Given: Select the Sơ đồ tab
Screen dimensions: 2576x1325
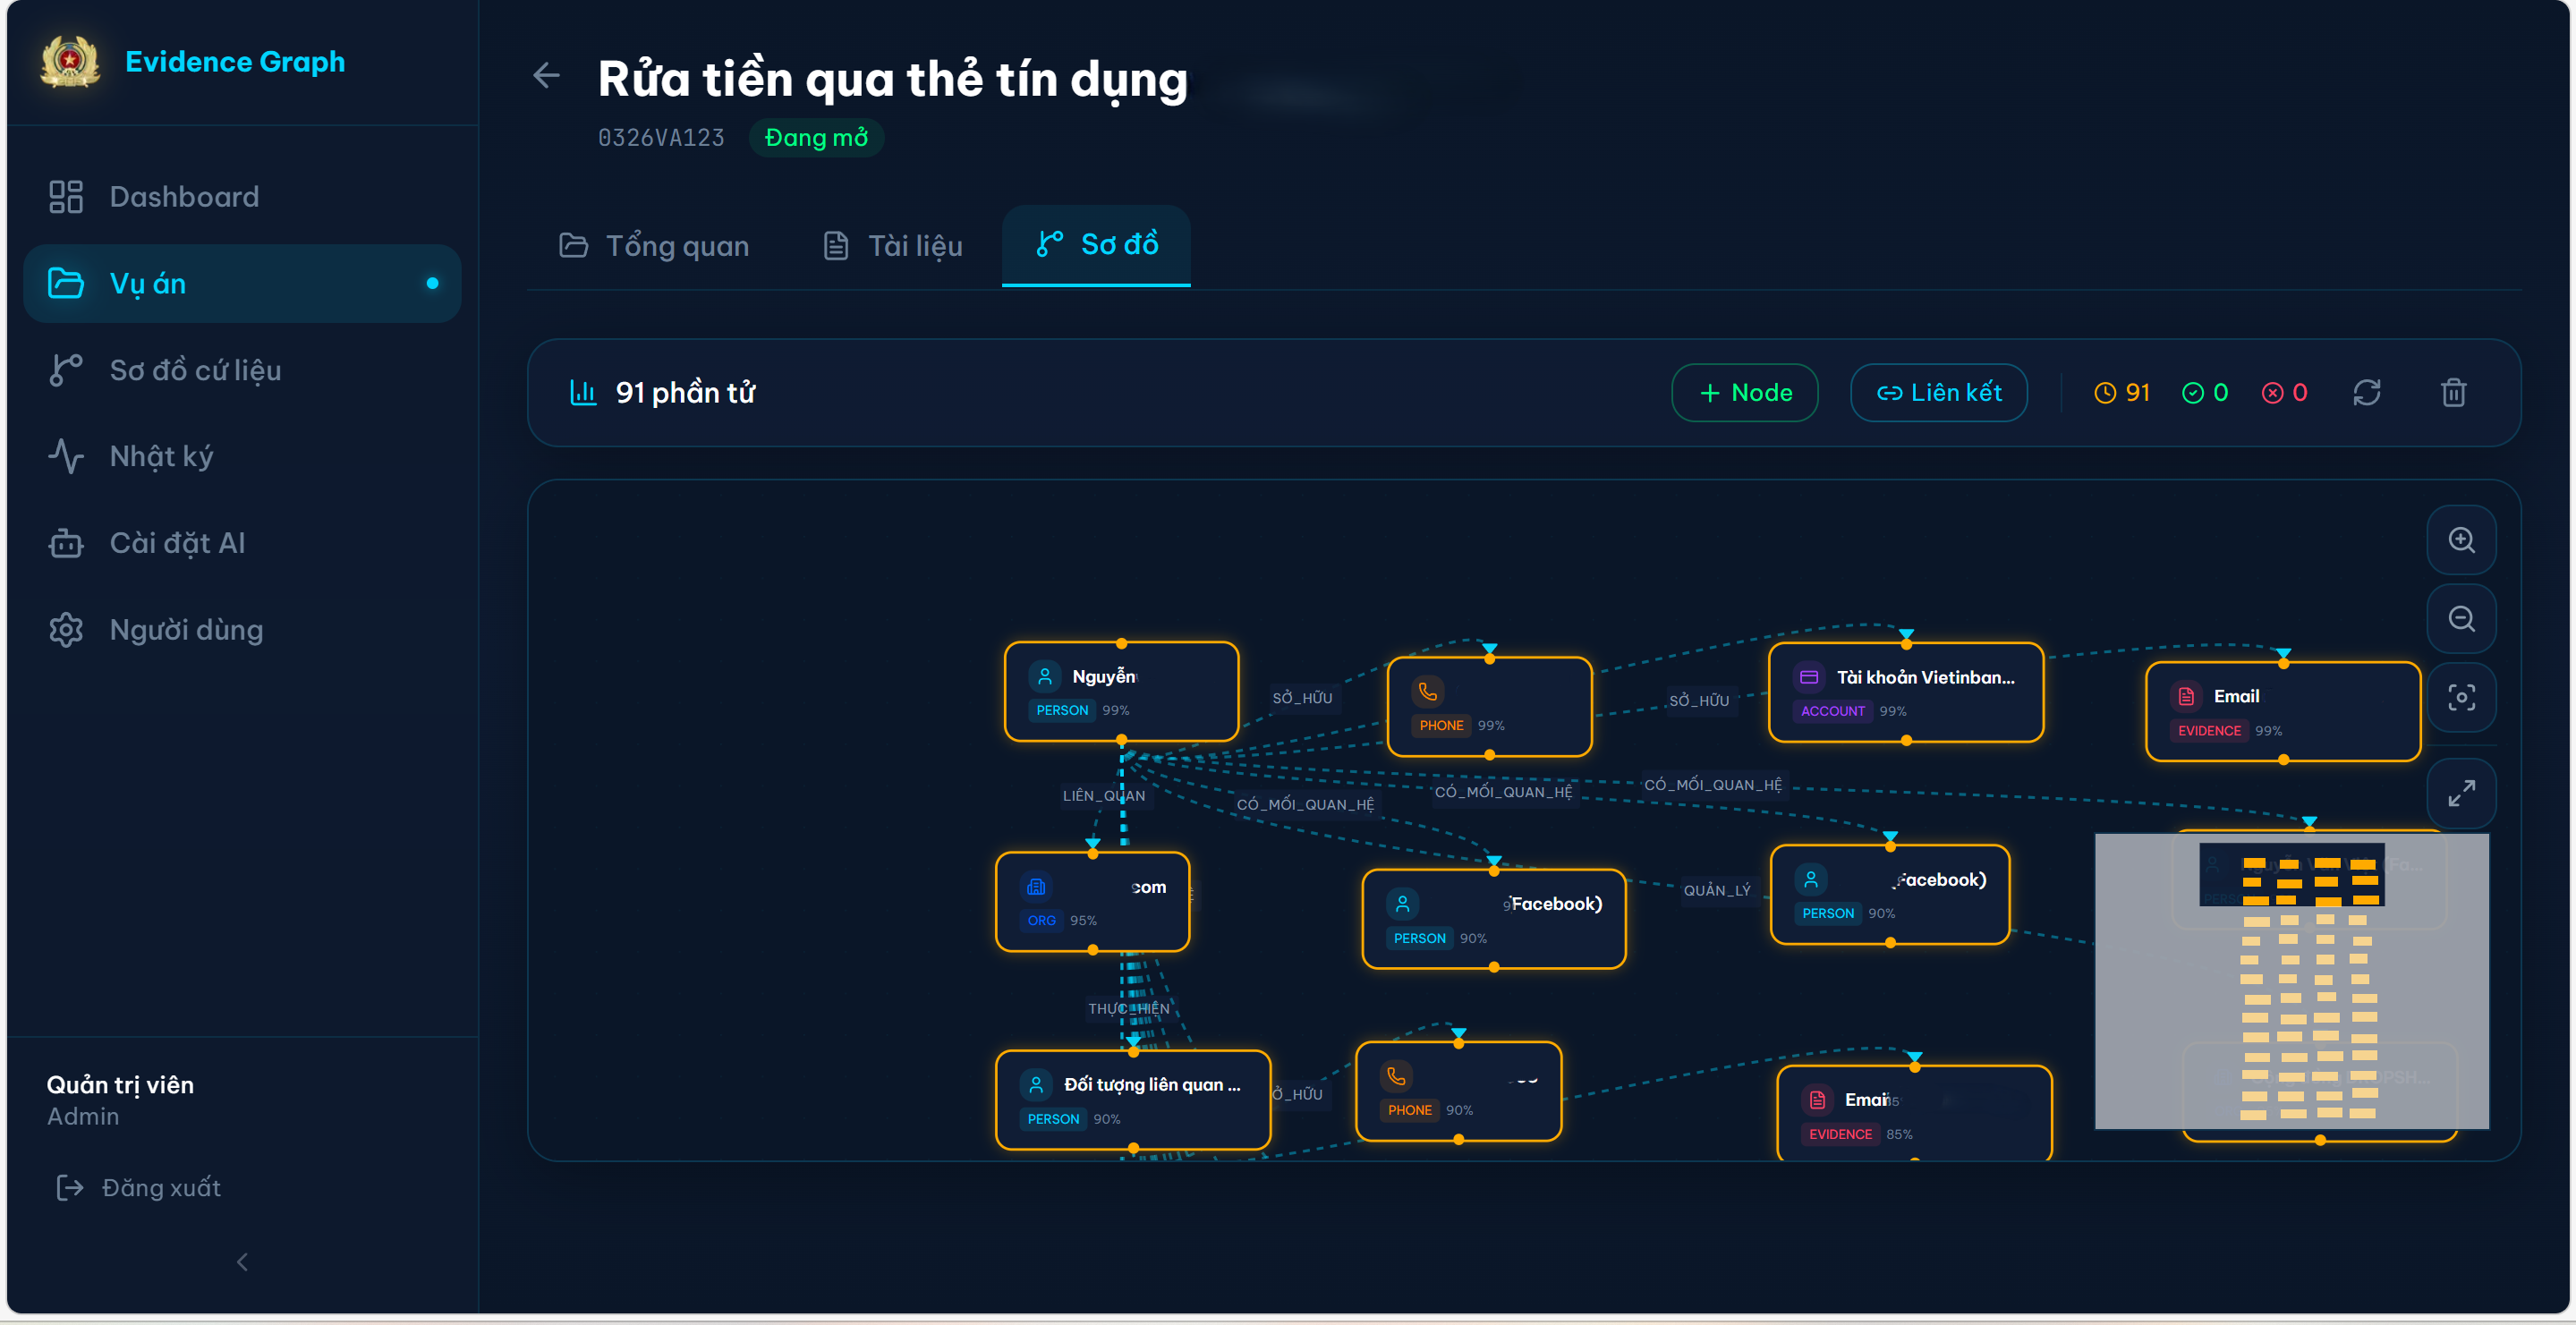Looking at the screenshot, I should pos(1096,244).
